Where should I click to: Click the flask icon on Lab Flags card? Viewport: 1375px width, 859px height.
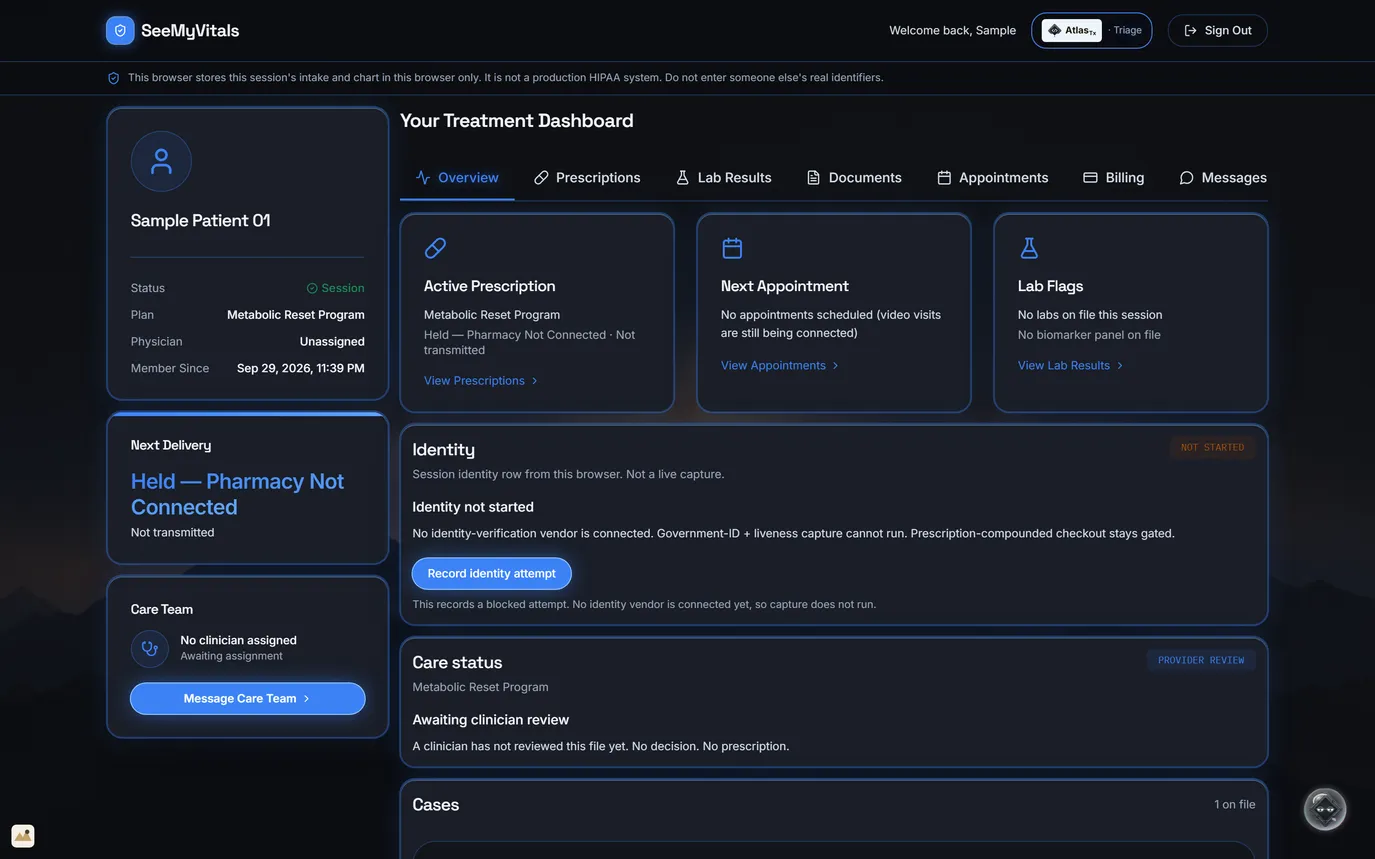pyautogui.click(x=1029, y=248)
